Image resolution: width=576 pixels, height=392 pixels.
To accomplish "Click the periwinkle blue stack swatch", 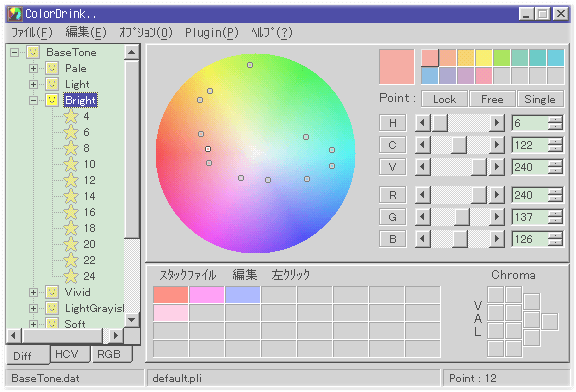I will pyautogui.click(x=242, y=295).
